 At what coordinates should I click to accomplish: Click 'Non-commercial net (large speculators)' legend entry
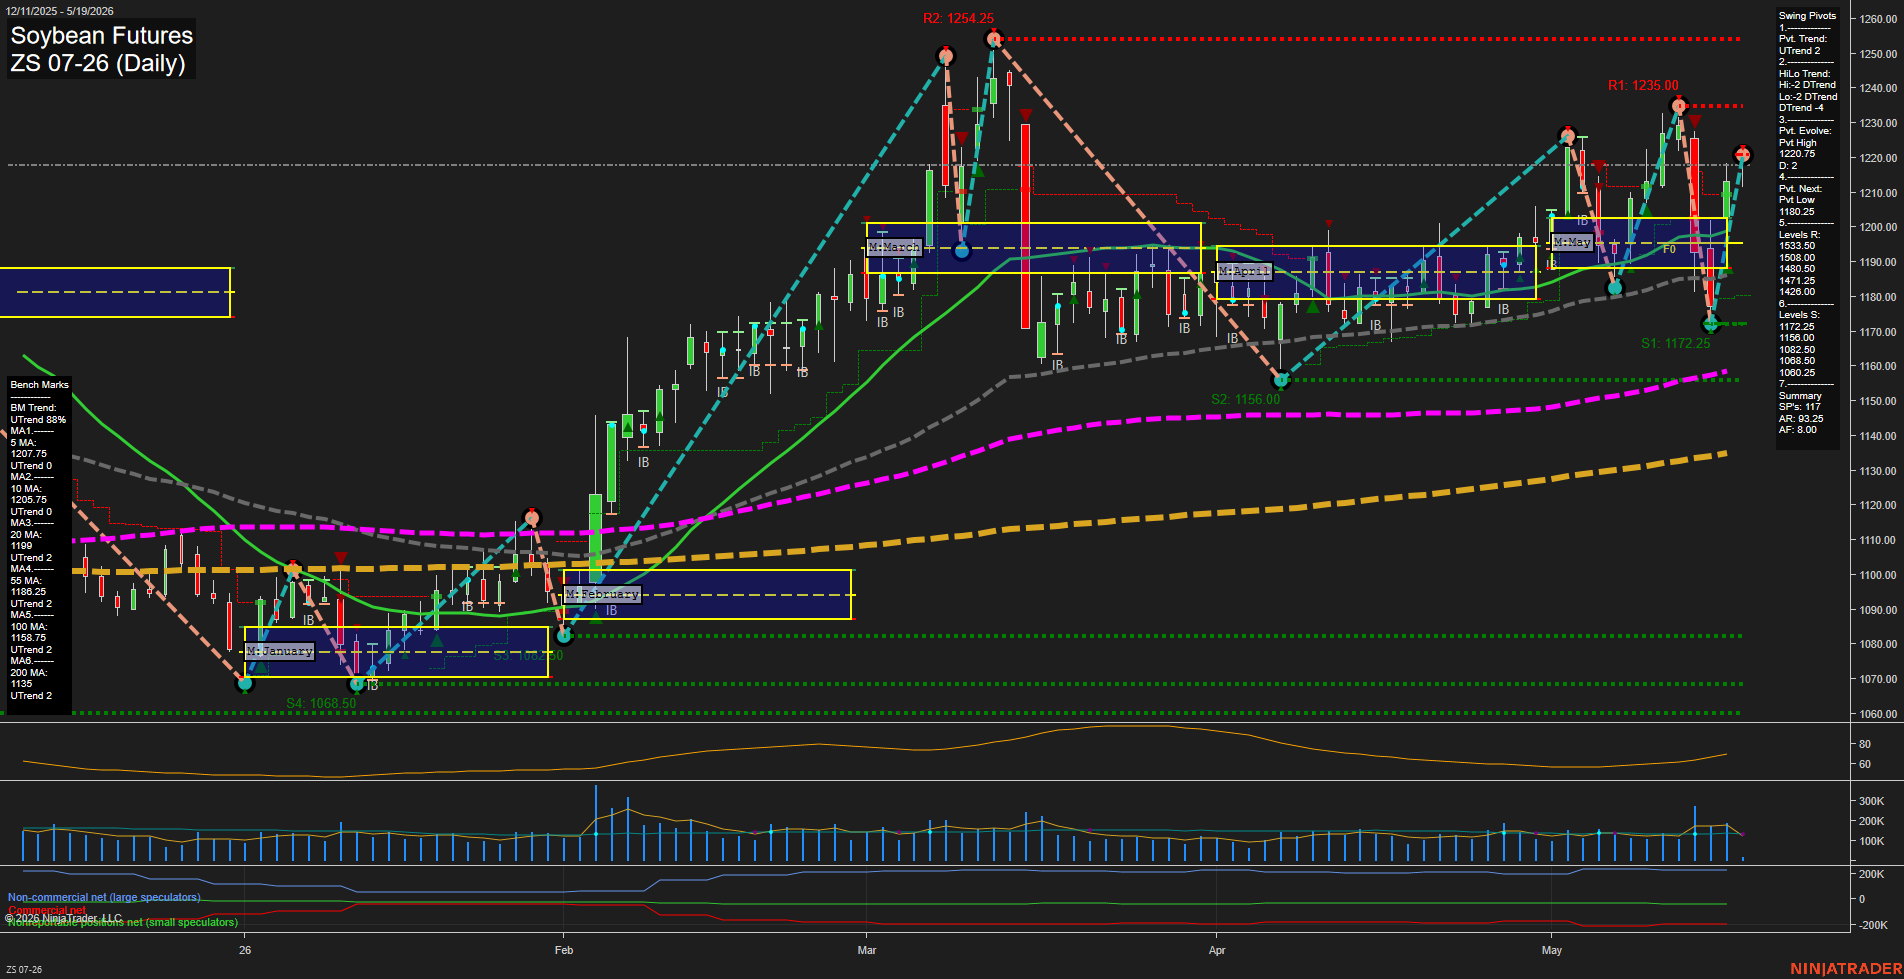click(104, 897)
